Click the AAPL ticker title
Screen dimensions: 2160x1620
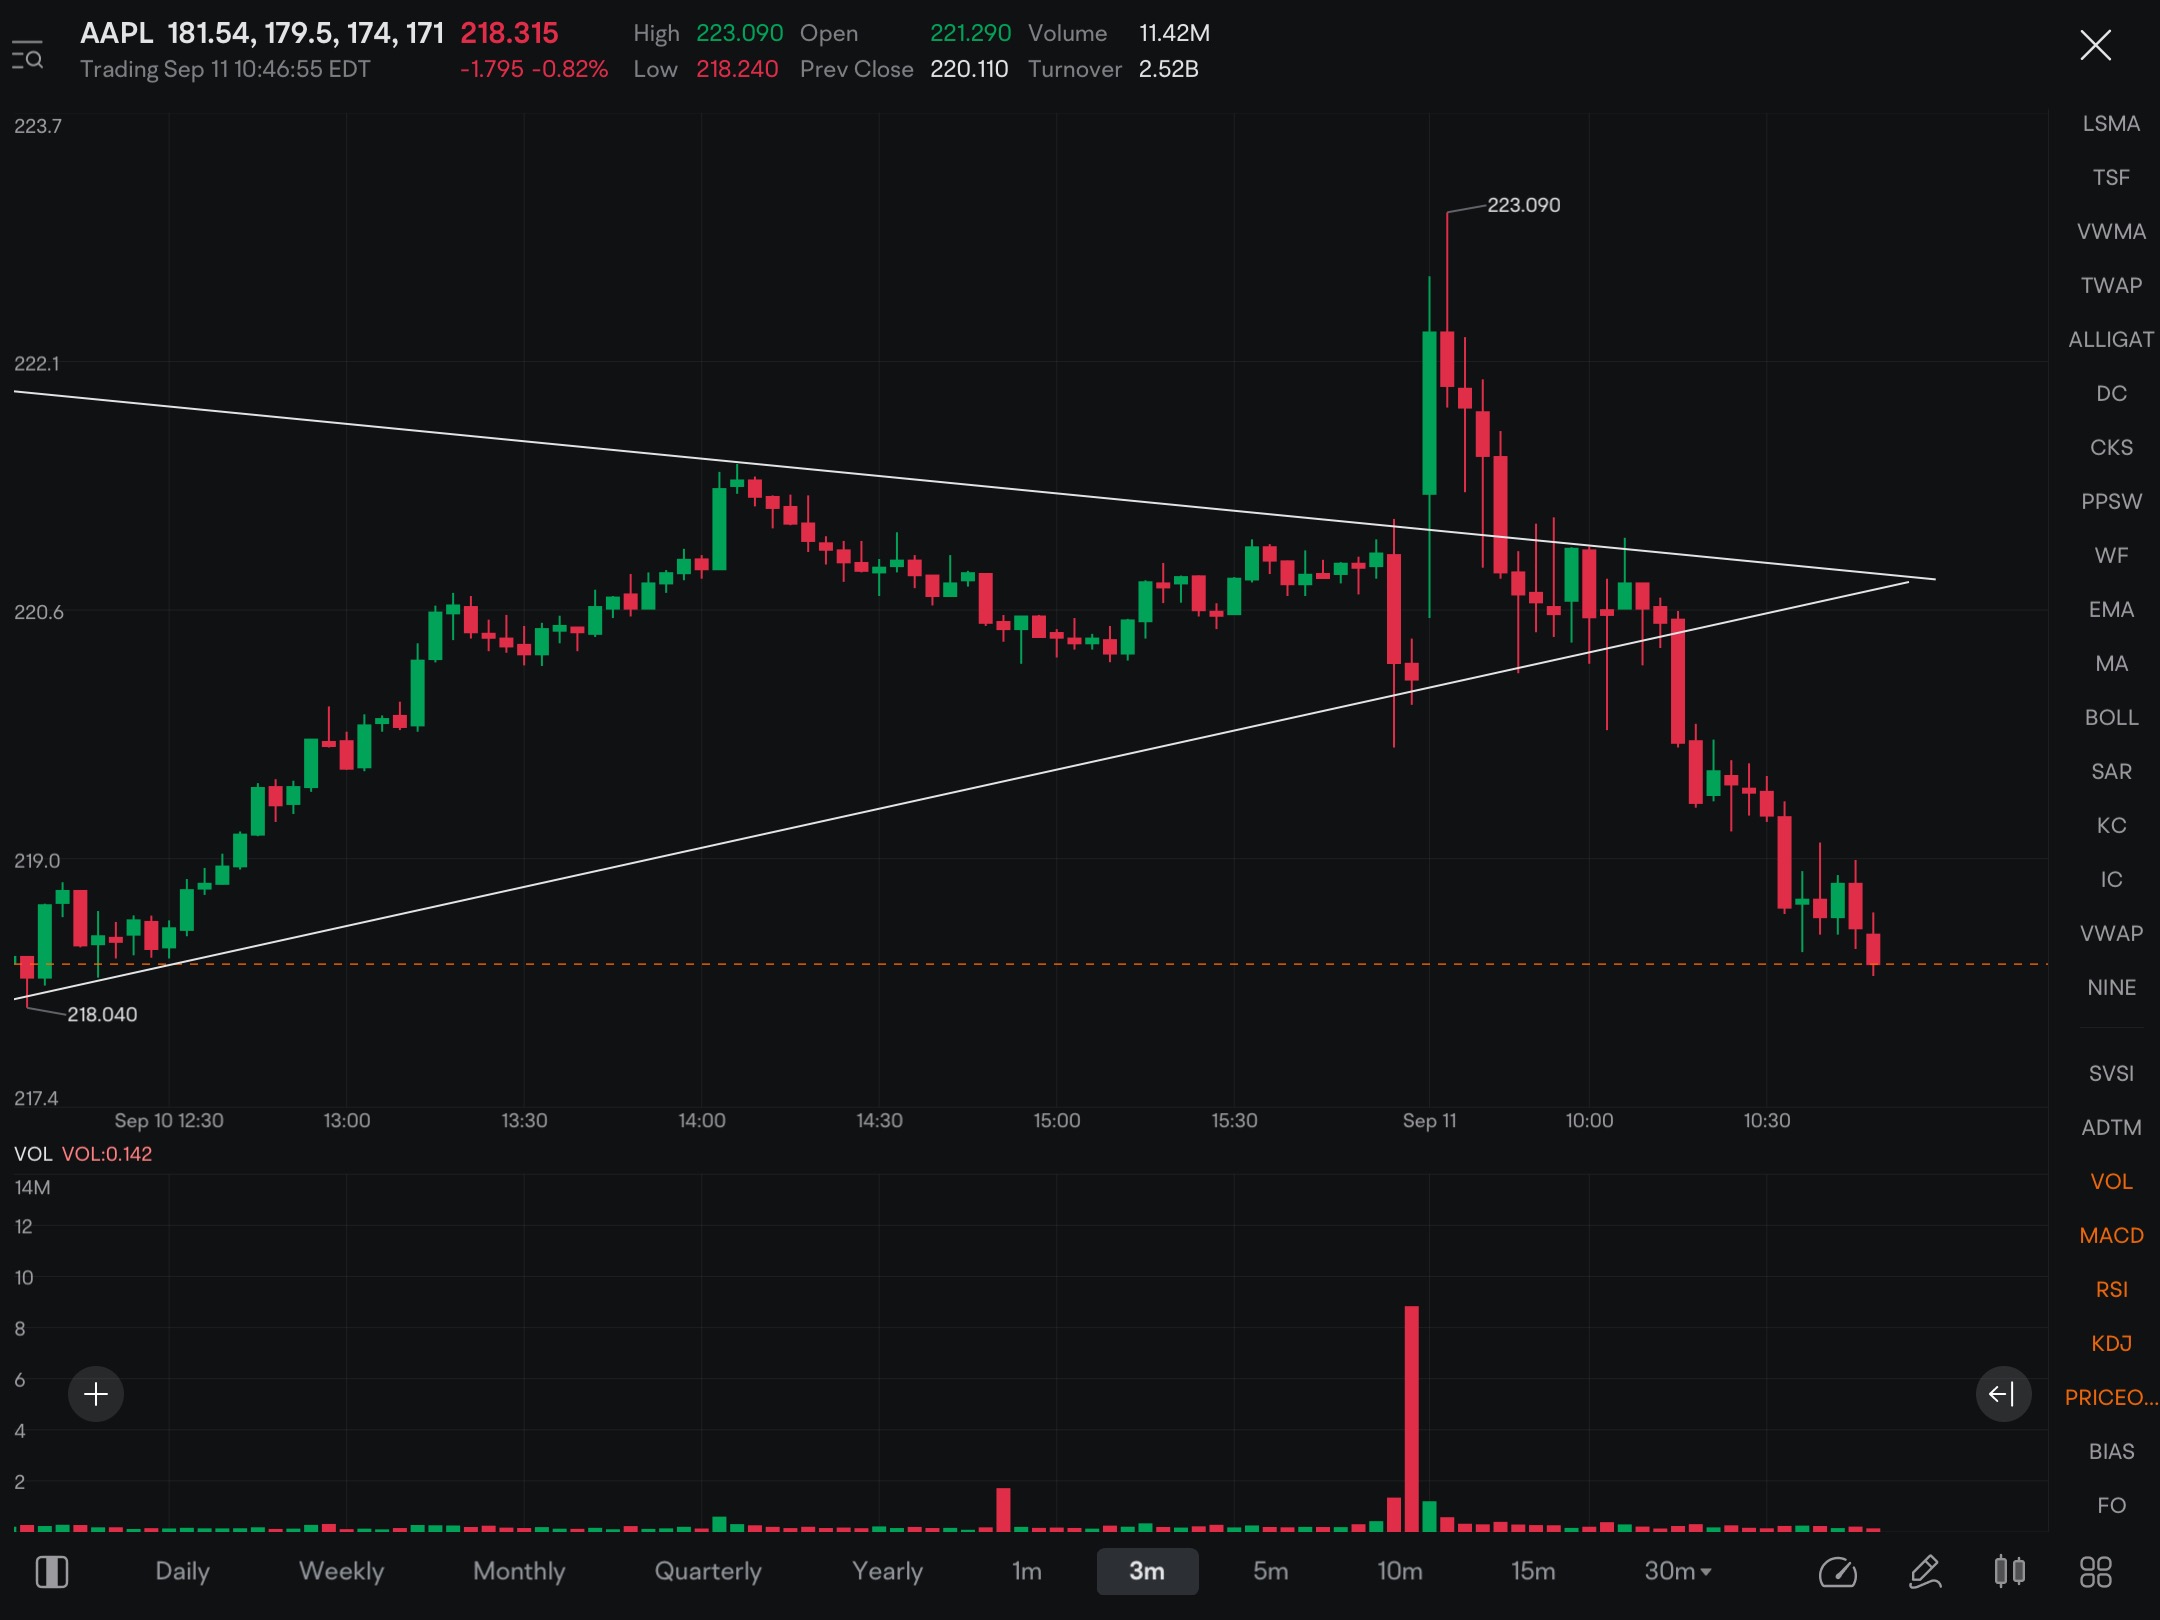[116, 33]
